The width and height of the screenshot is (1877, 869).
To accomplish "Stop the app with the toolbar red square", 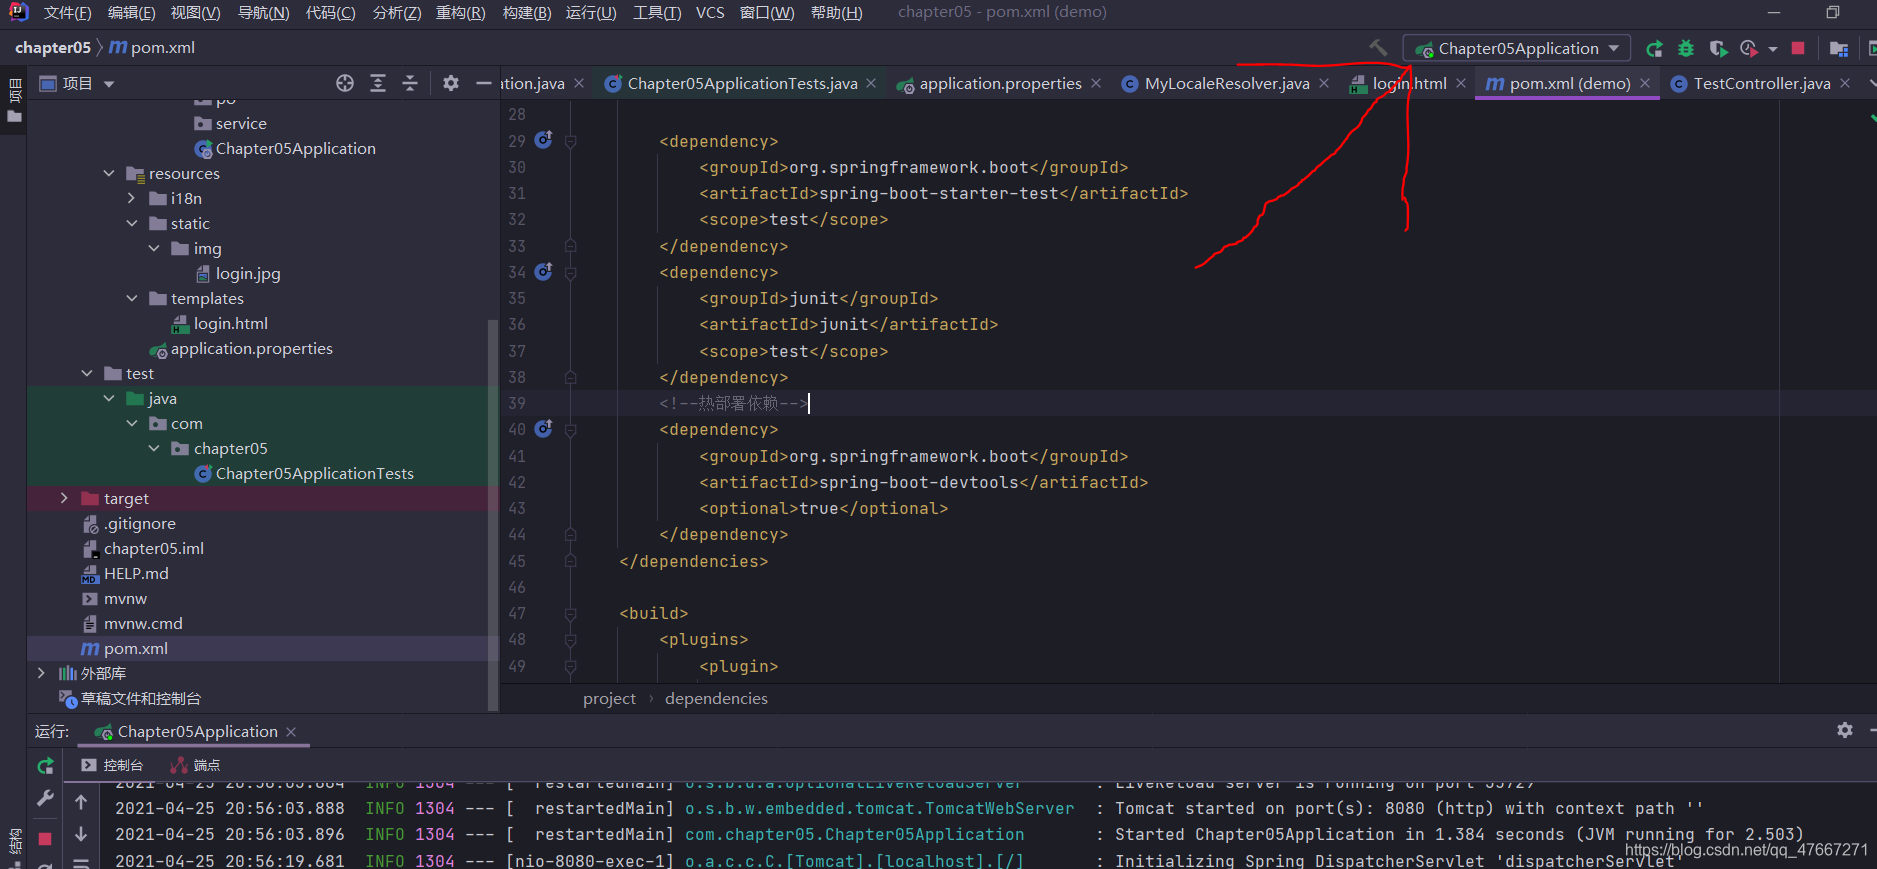I will pos(1798,48).
